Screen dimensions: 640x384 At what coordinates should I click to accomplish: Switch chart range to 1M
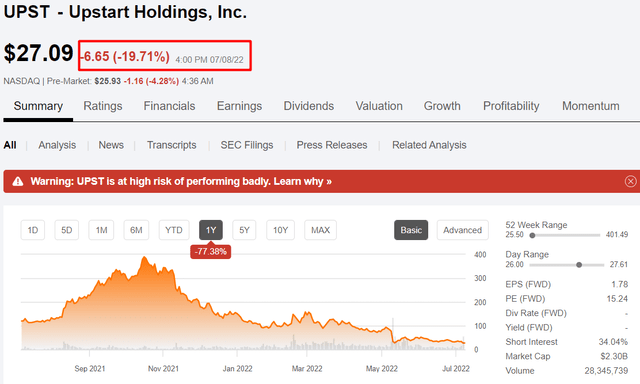[101, 230]
